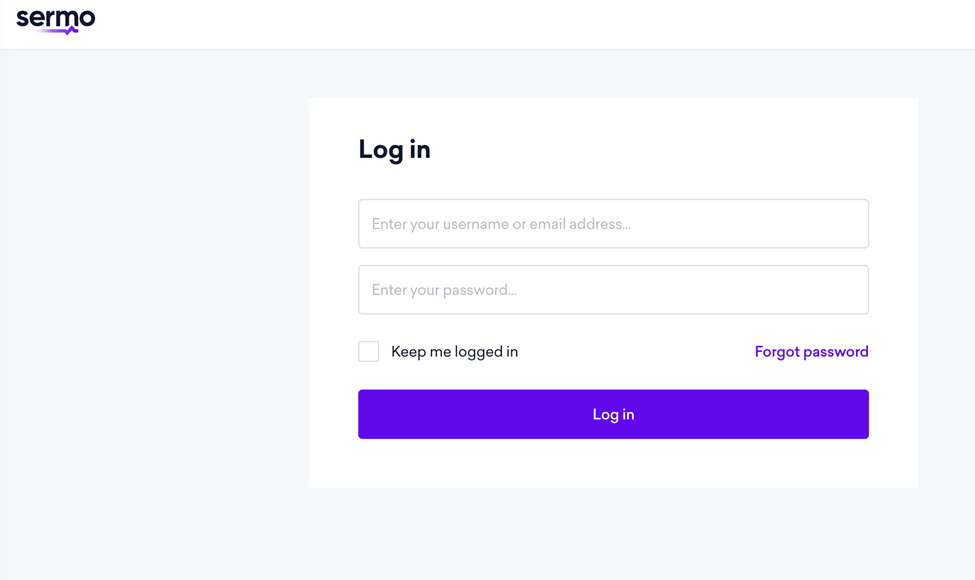Click inside the password entry field
Screen dimensions: 975x580
pos(613,289)
